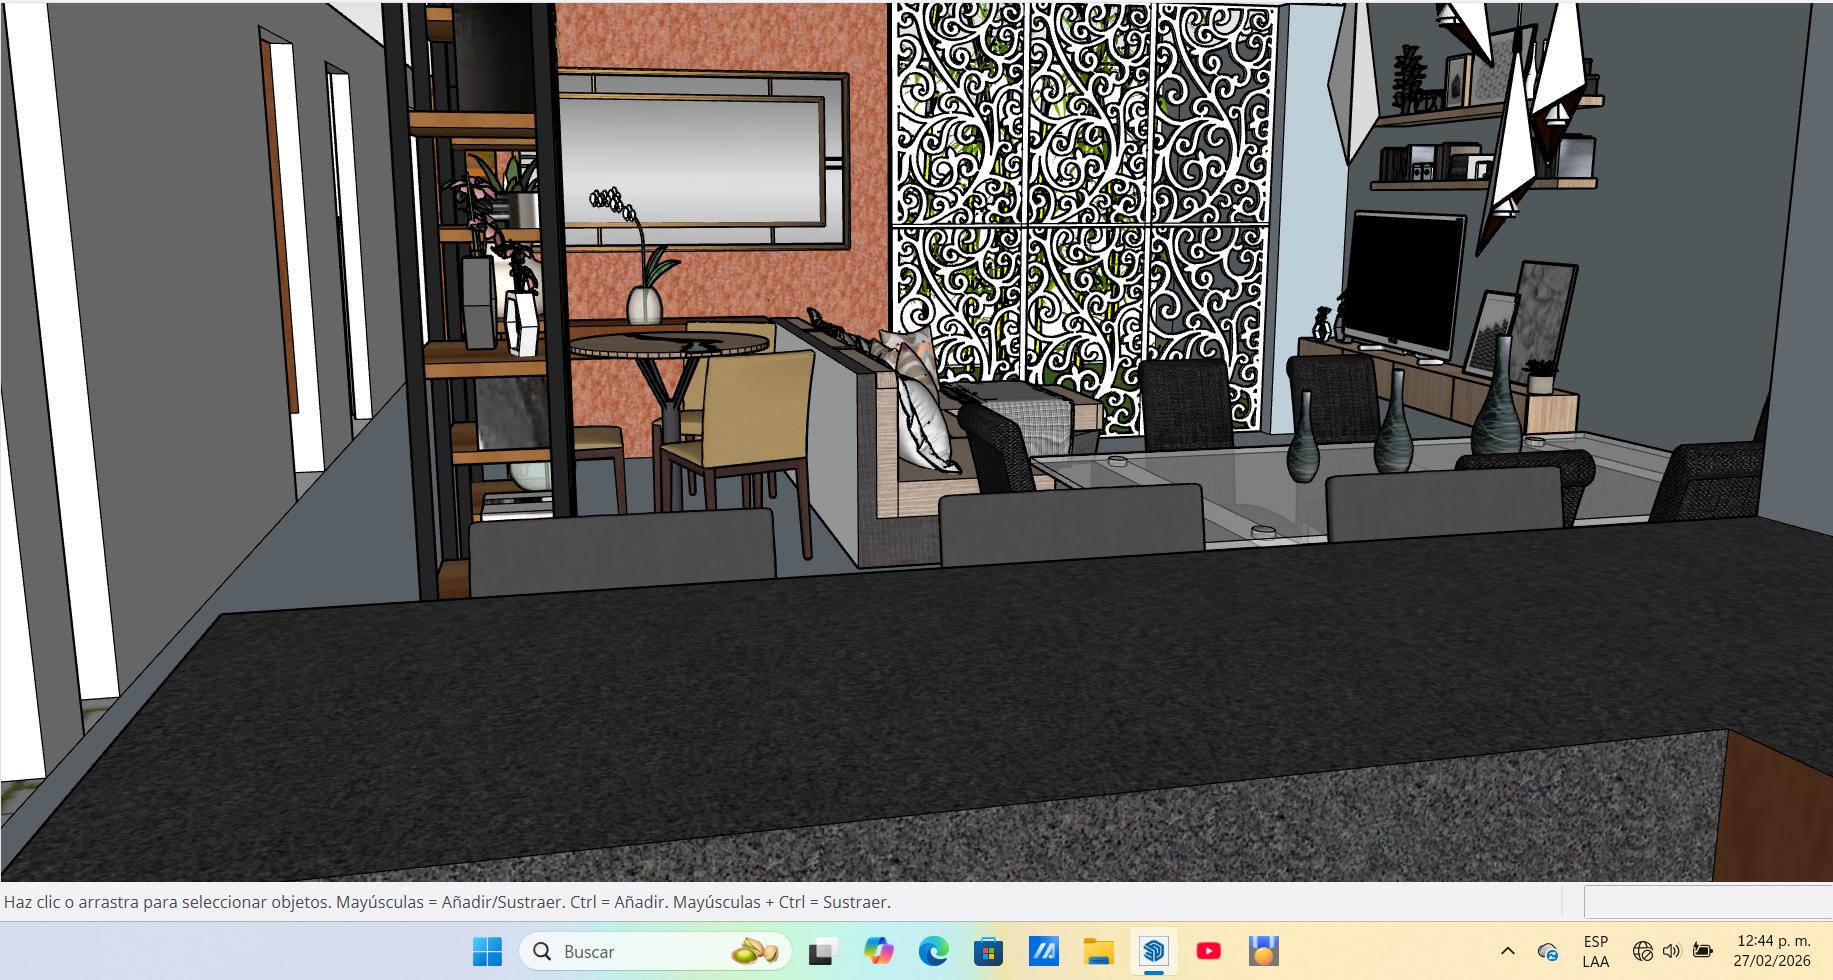The height and width of the screenshot is (980, 1833).
Task: Open Microsoft Store from taskbar
Action: (988, 951)
